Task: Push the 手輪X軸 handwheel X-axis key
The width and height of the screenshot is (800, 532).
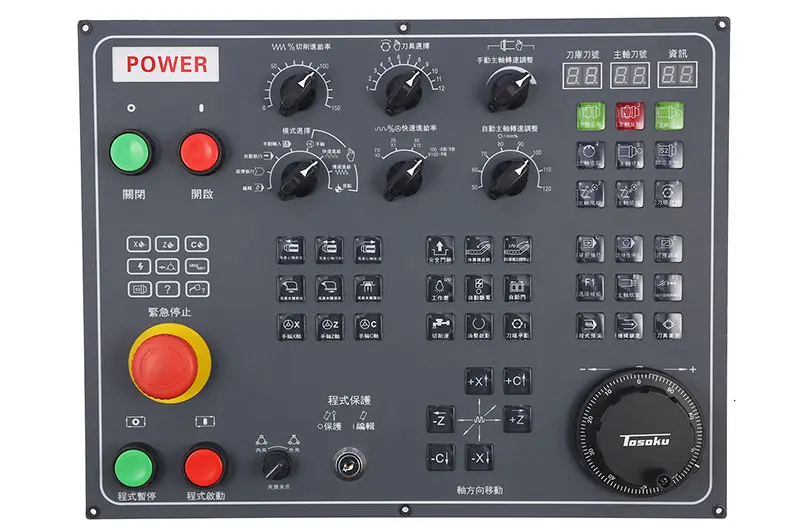Action: coord(291,326)
